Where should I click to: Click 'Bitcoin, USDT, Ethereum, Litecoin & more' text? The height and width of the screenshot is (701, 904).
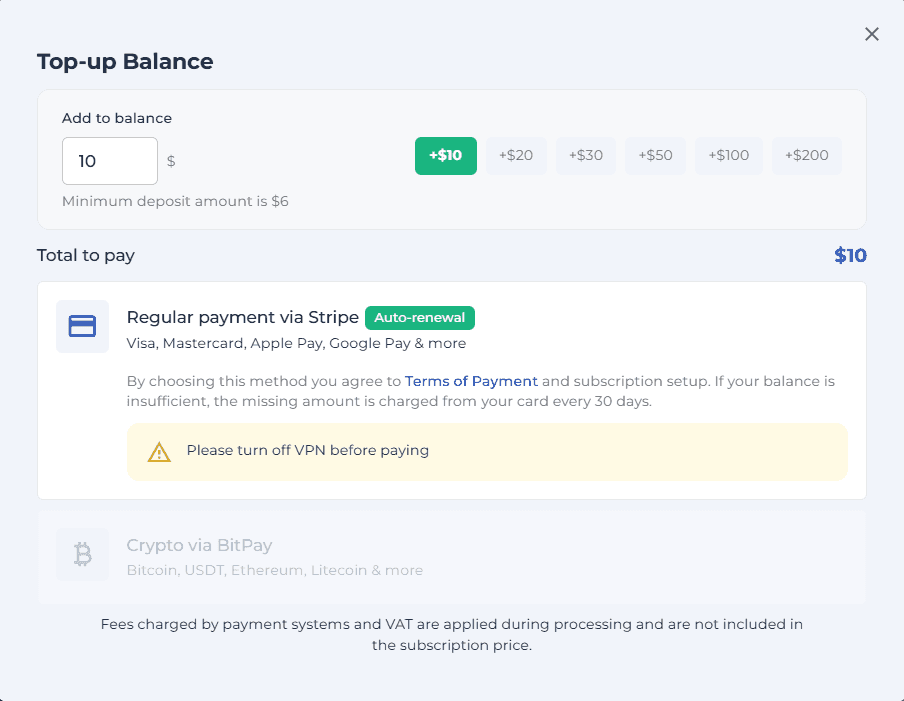(x=275, y=570)
